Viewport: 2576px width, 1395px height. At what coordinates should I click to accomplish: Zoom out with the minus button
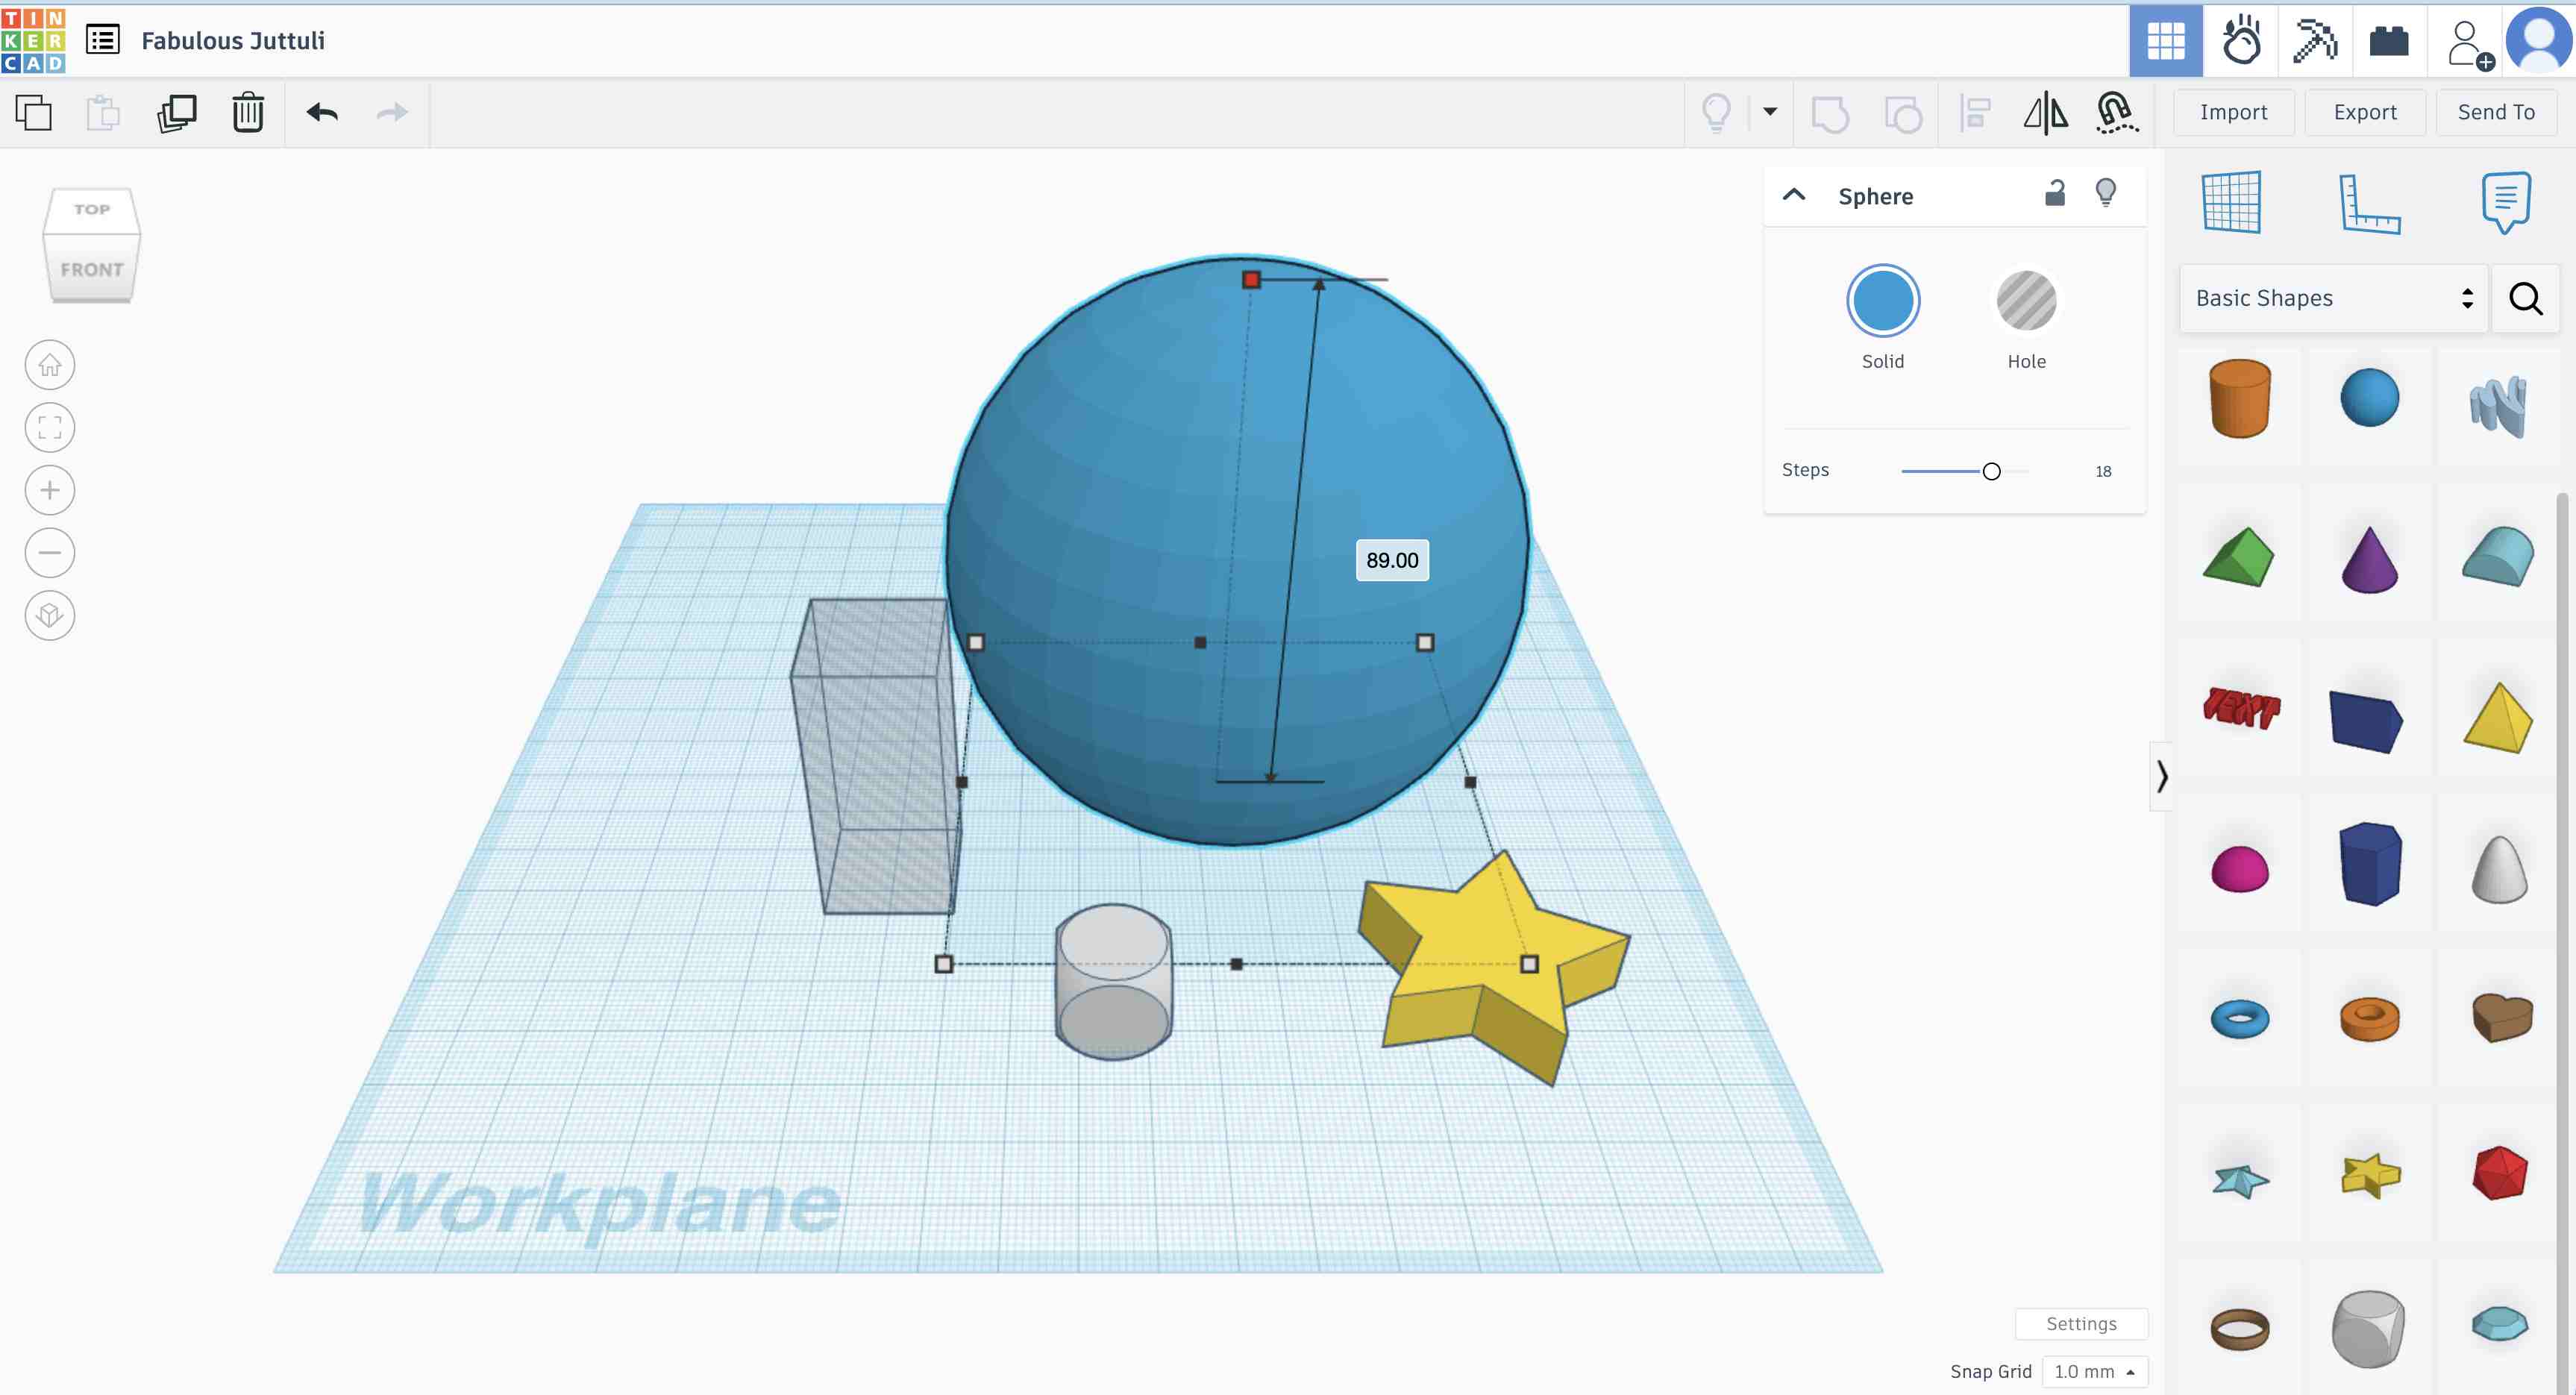tap(50, 553)
